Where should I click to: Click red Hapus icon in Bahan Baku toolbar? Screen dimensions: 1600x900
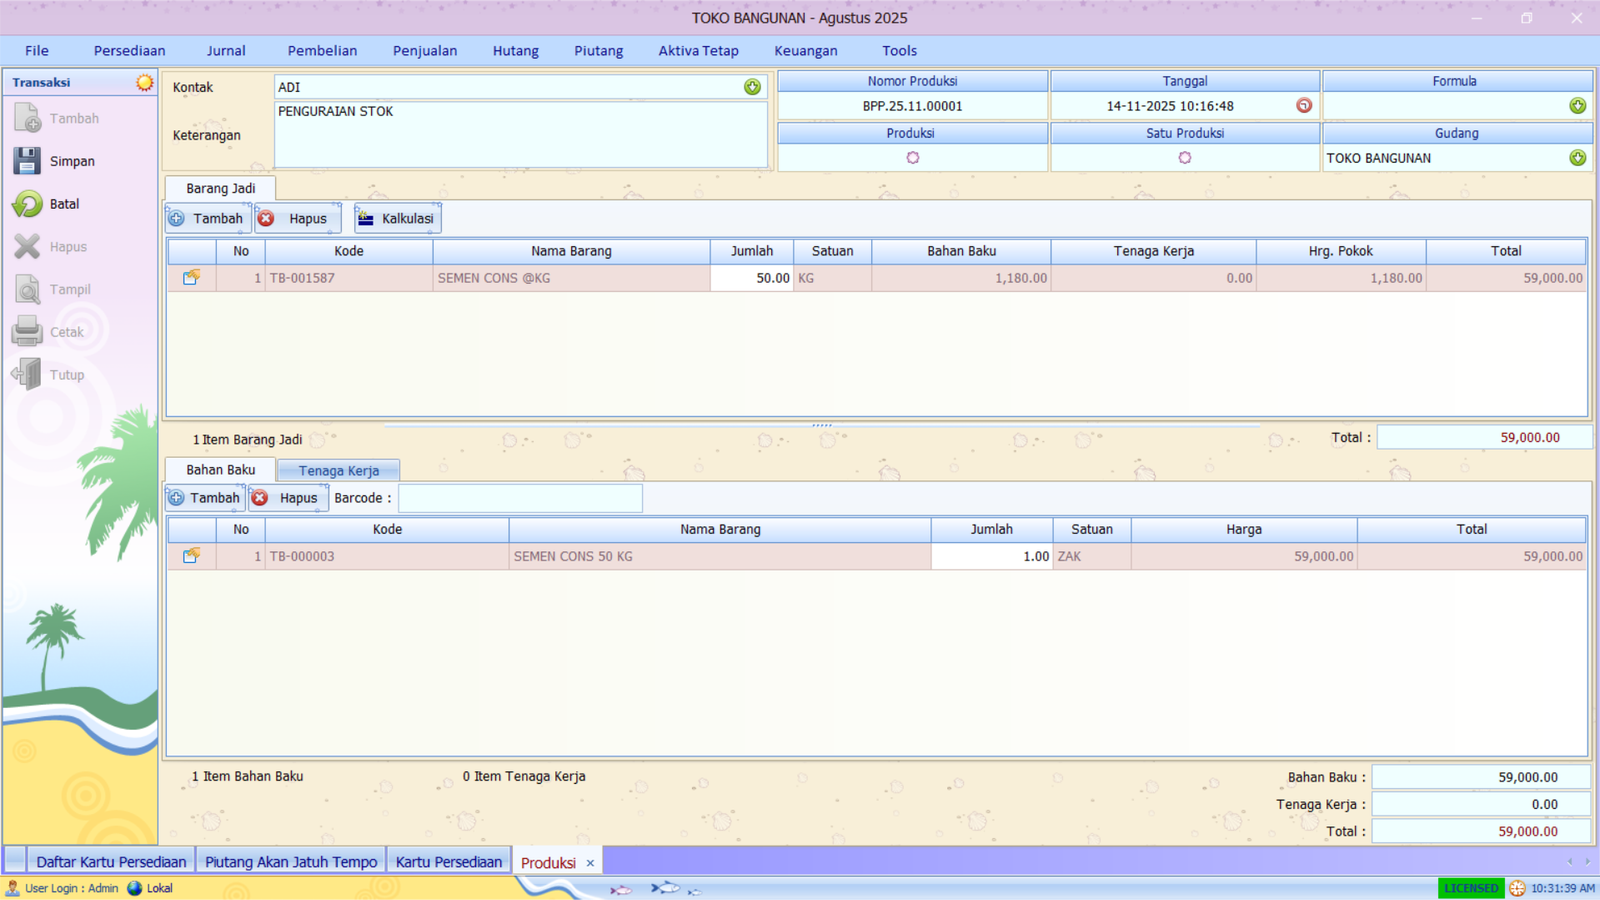point(260,497)
